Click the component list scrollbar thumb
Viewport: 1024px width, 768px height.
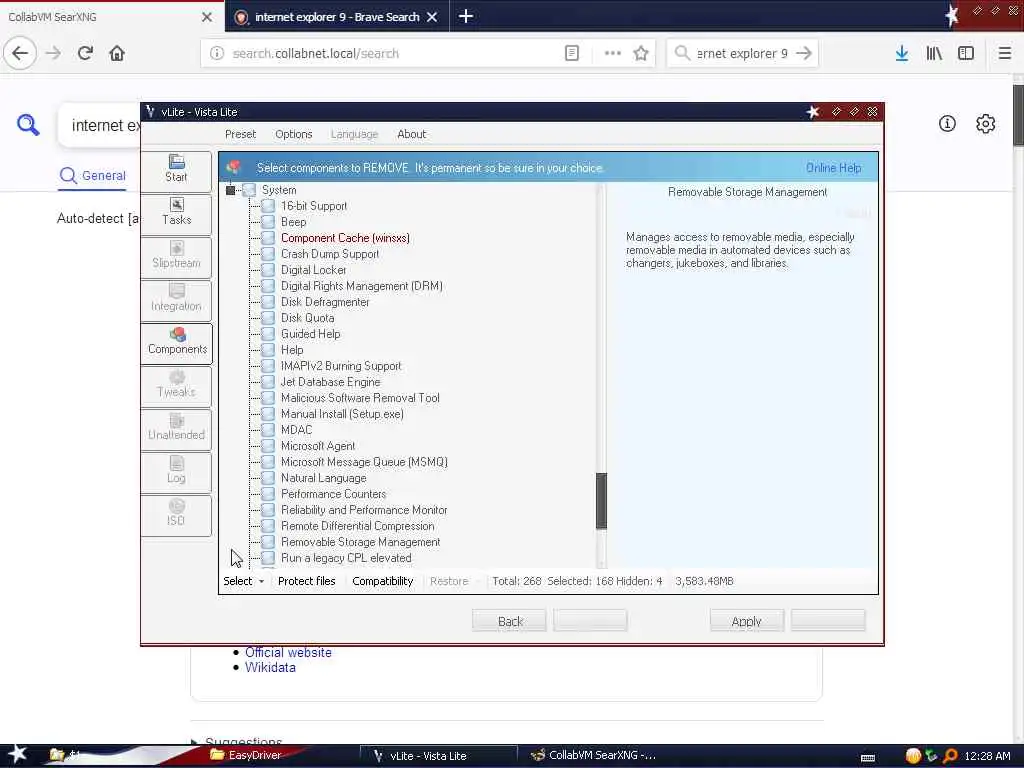[601, 500]
